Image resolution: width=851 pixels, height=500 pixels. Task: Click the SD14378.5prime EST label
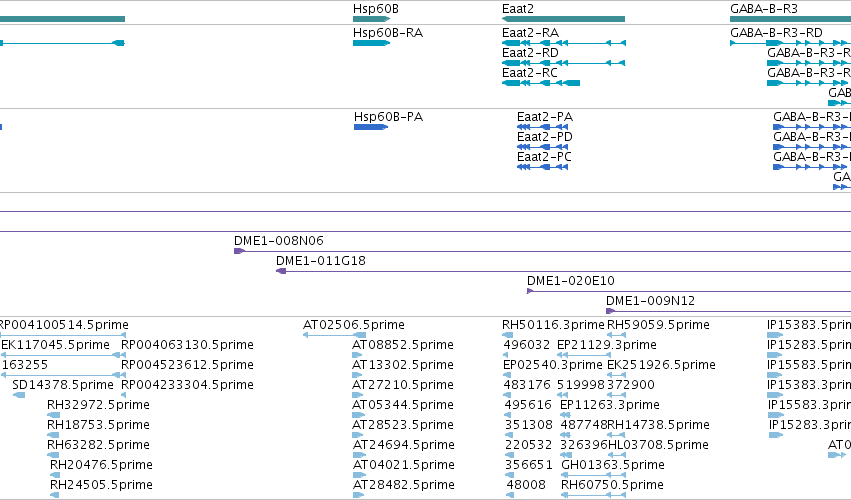(63, 385)
